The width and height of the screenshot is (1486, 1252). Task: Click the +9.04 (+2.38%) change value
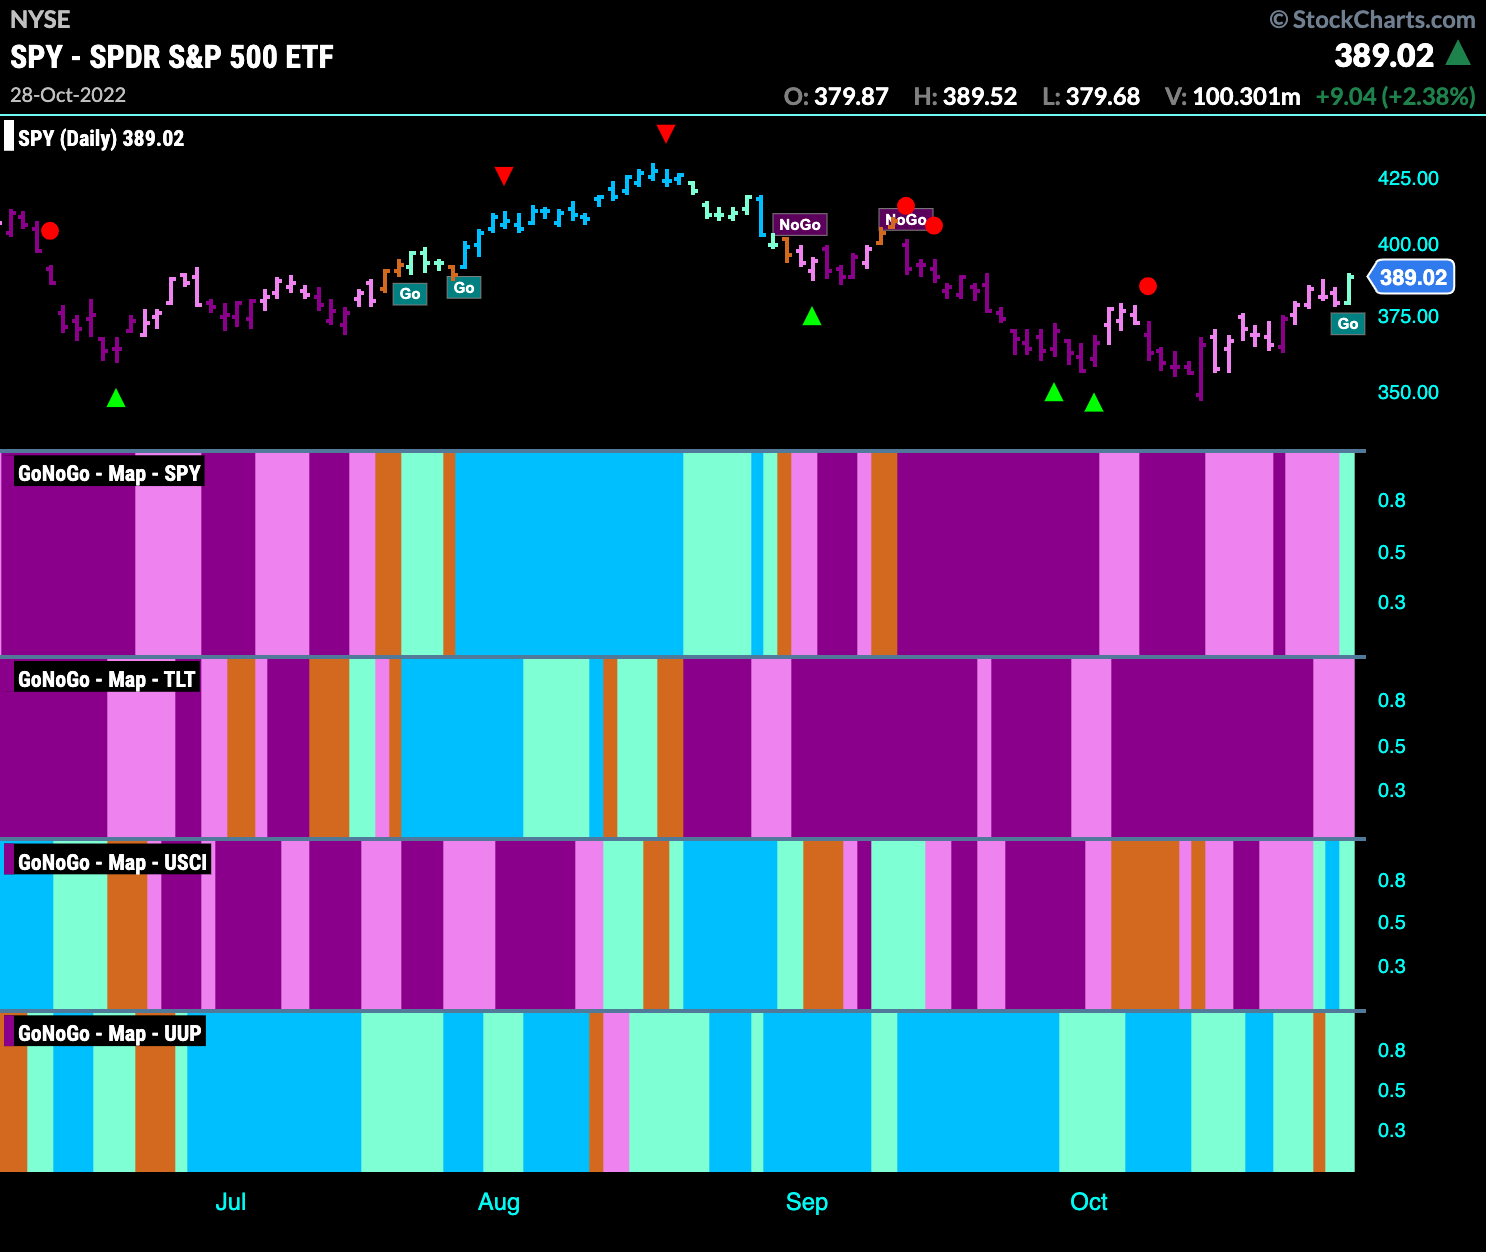[x=1396, y=97]
